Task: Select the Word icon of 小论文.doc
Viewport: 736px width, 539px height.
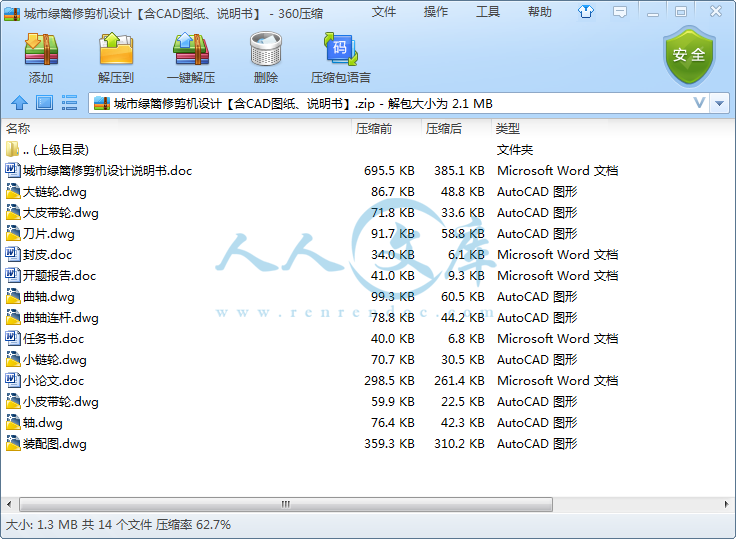Action: click(13, 380)
